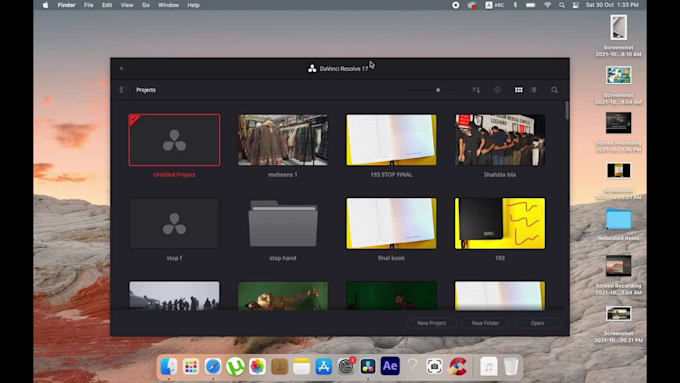Click the New Project button
The height and width of the screenshot is (383, 680).
point(432,323)
